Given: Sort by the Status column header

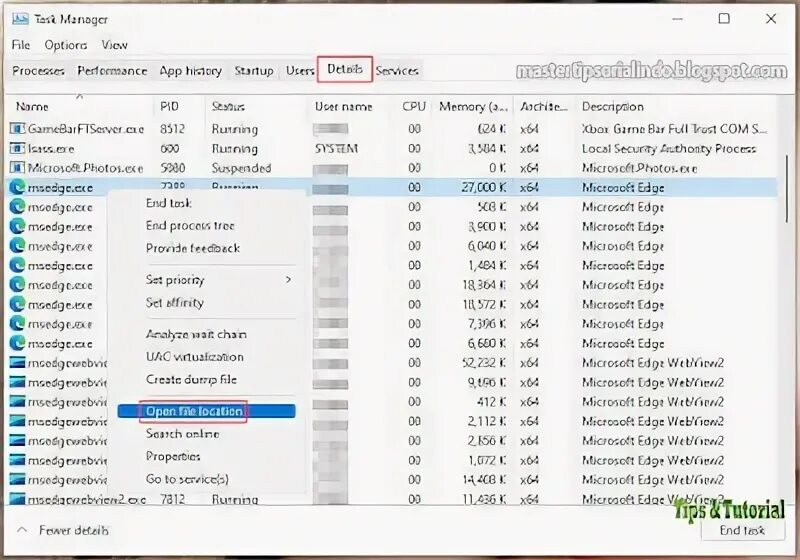Looking at the screenshot, I should [x=229, y=107].
